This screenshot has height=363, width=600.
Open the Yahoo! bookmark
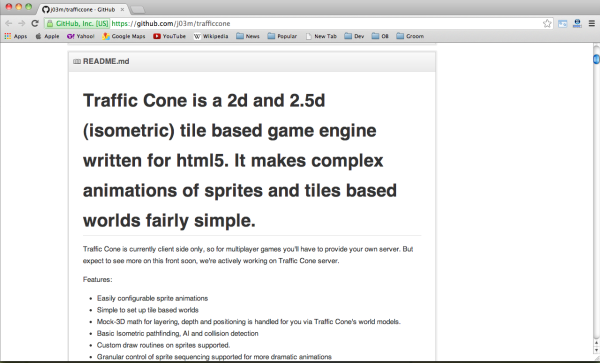point(80,36)
